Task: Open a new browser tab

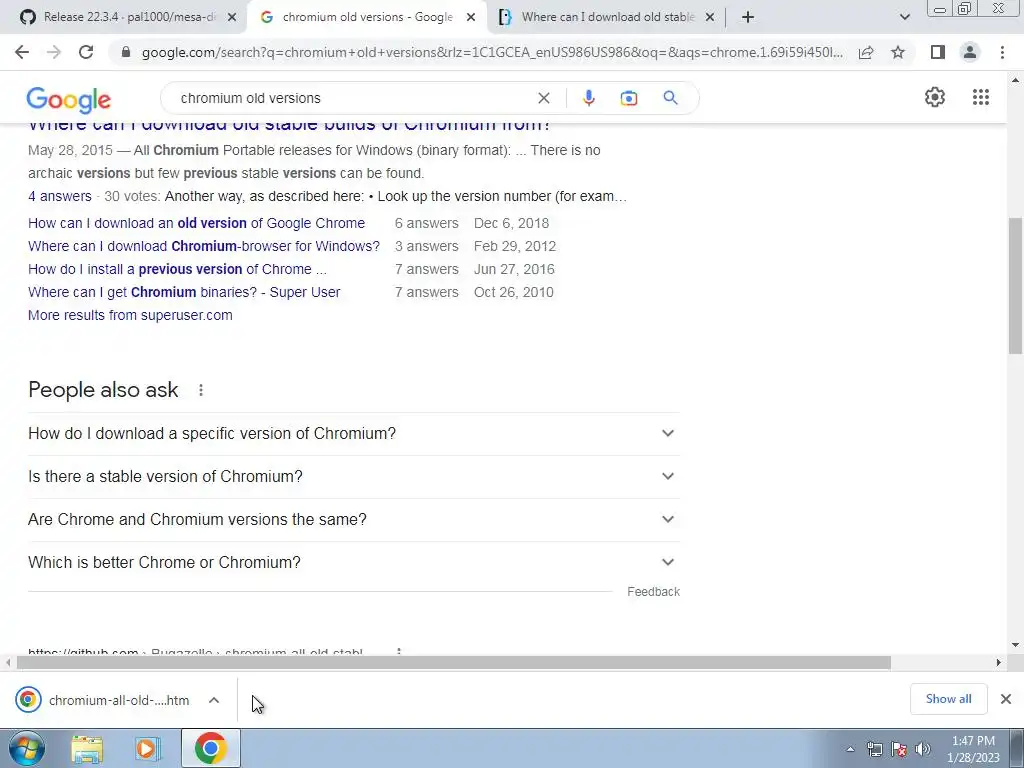Action: [x=748, y=17]
